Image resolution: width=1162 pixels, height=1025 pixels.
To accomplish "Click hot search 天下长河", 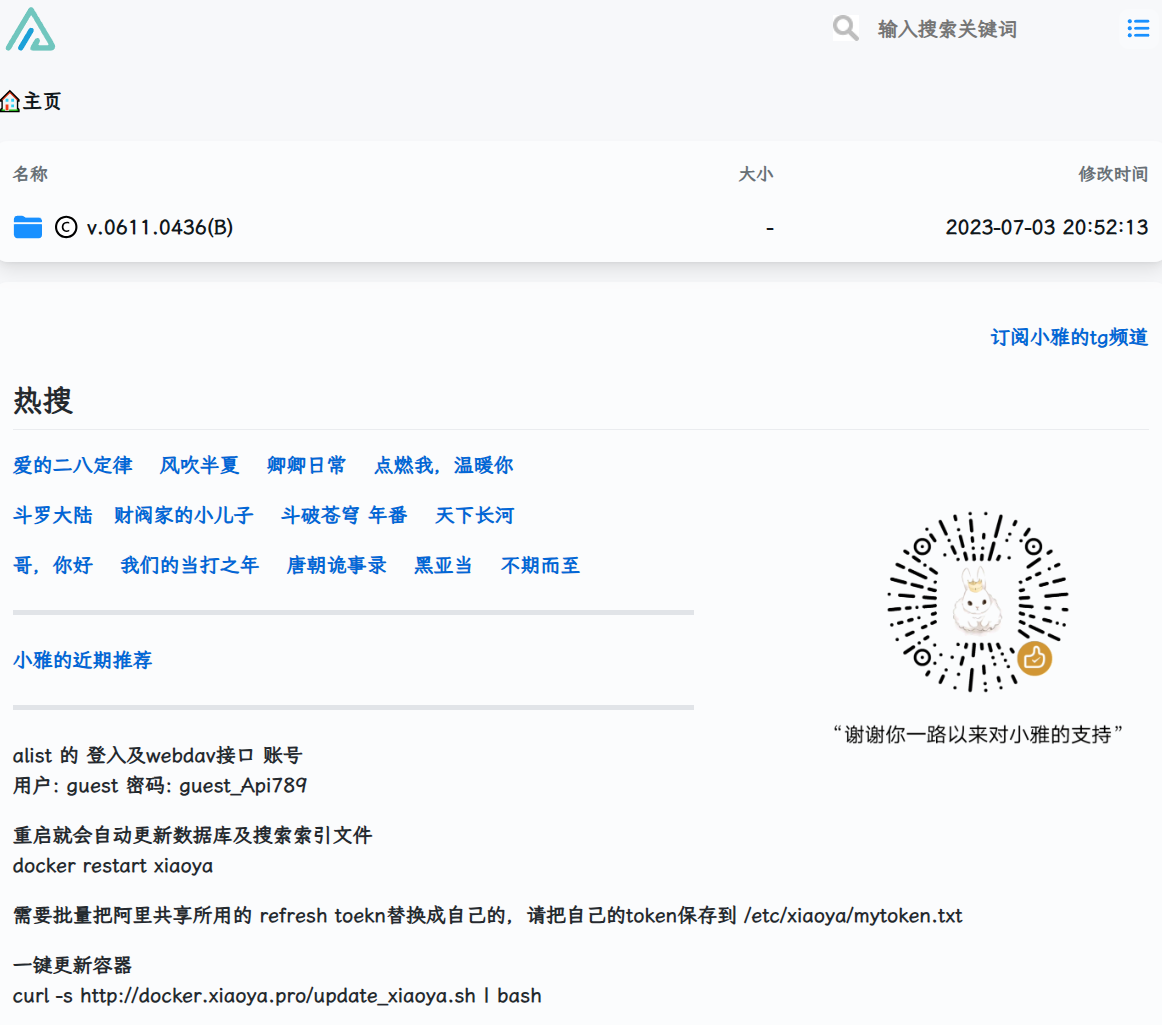I will tap(474, 515).
